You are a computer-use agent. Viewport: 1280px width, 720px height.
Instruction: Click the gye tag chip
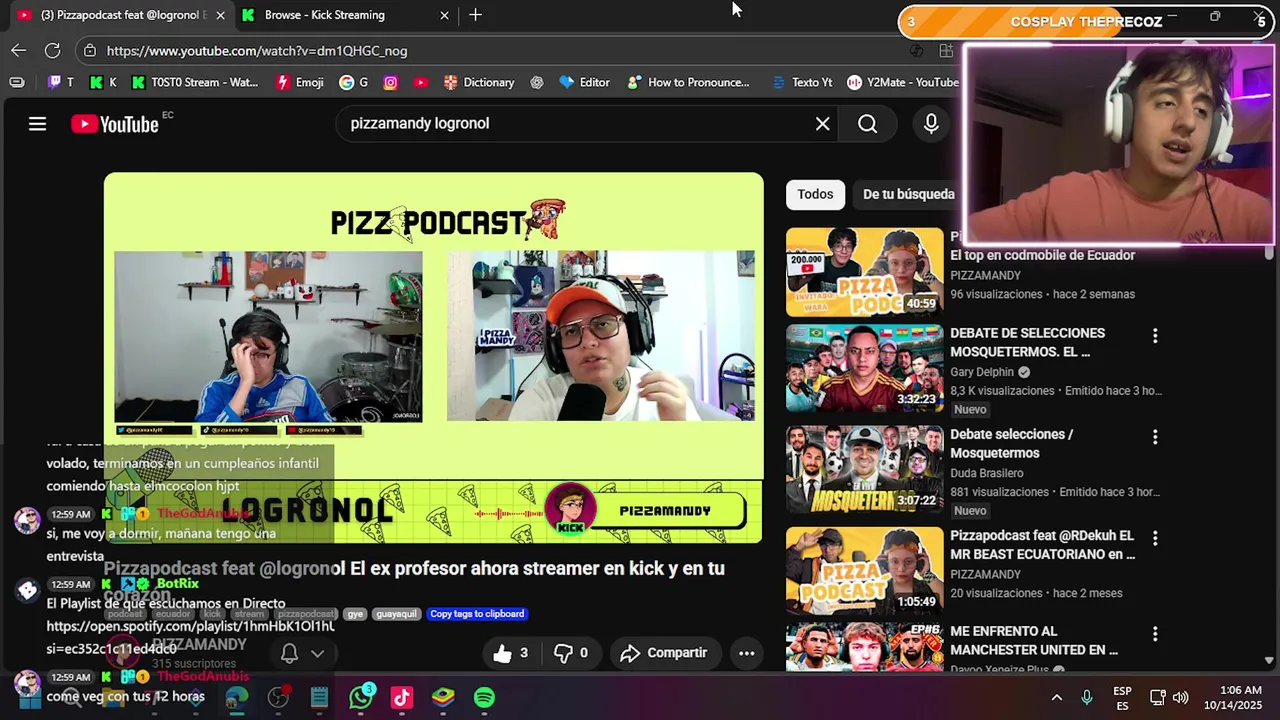355,614
